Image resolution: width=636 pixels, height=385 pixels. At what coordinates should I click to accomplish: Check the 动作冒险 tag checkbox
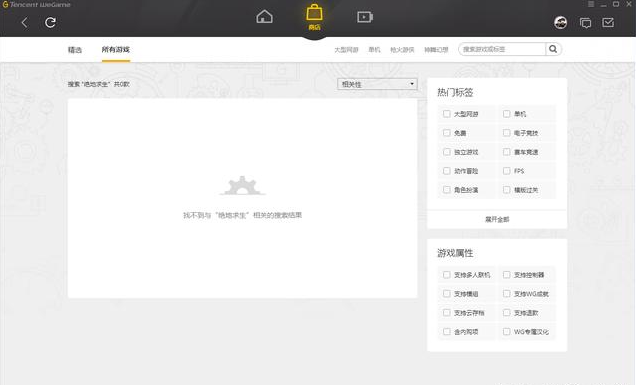pos(447,171)
